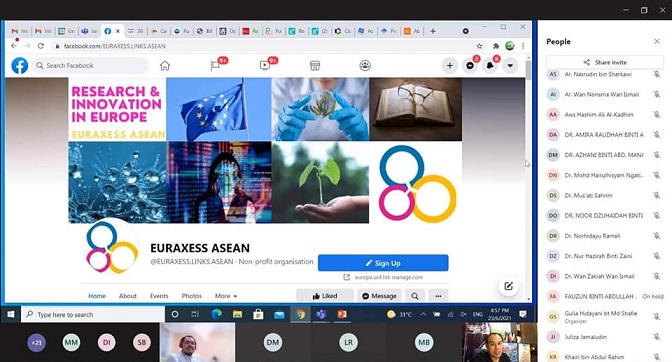Toggle mute icon for Ar. Nasrudin bin Sharkawi
Screen dimensions: 672x362
pos(657,74)
